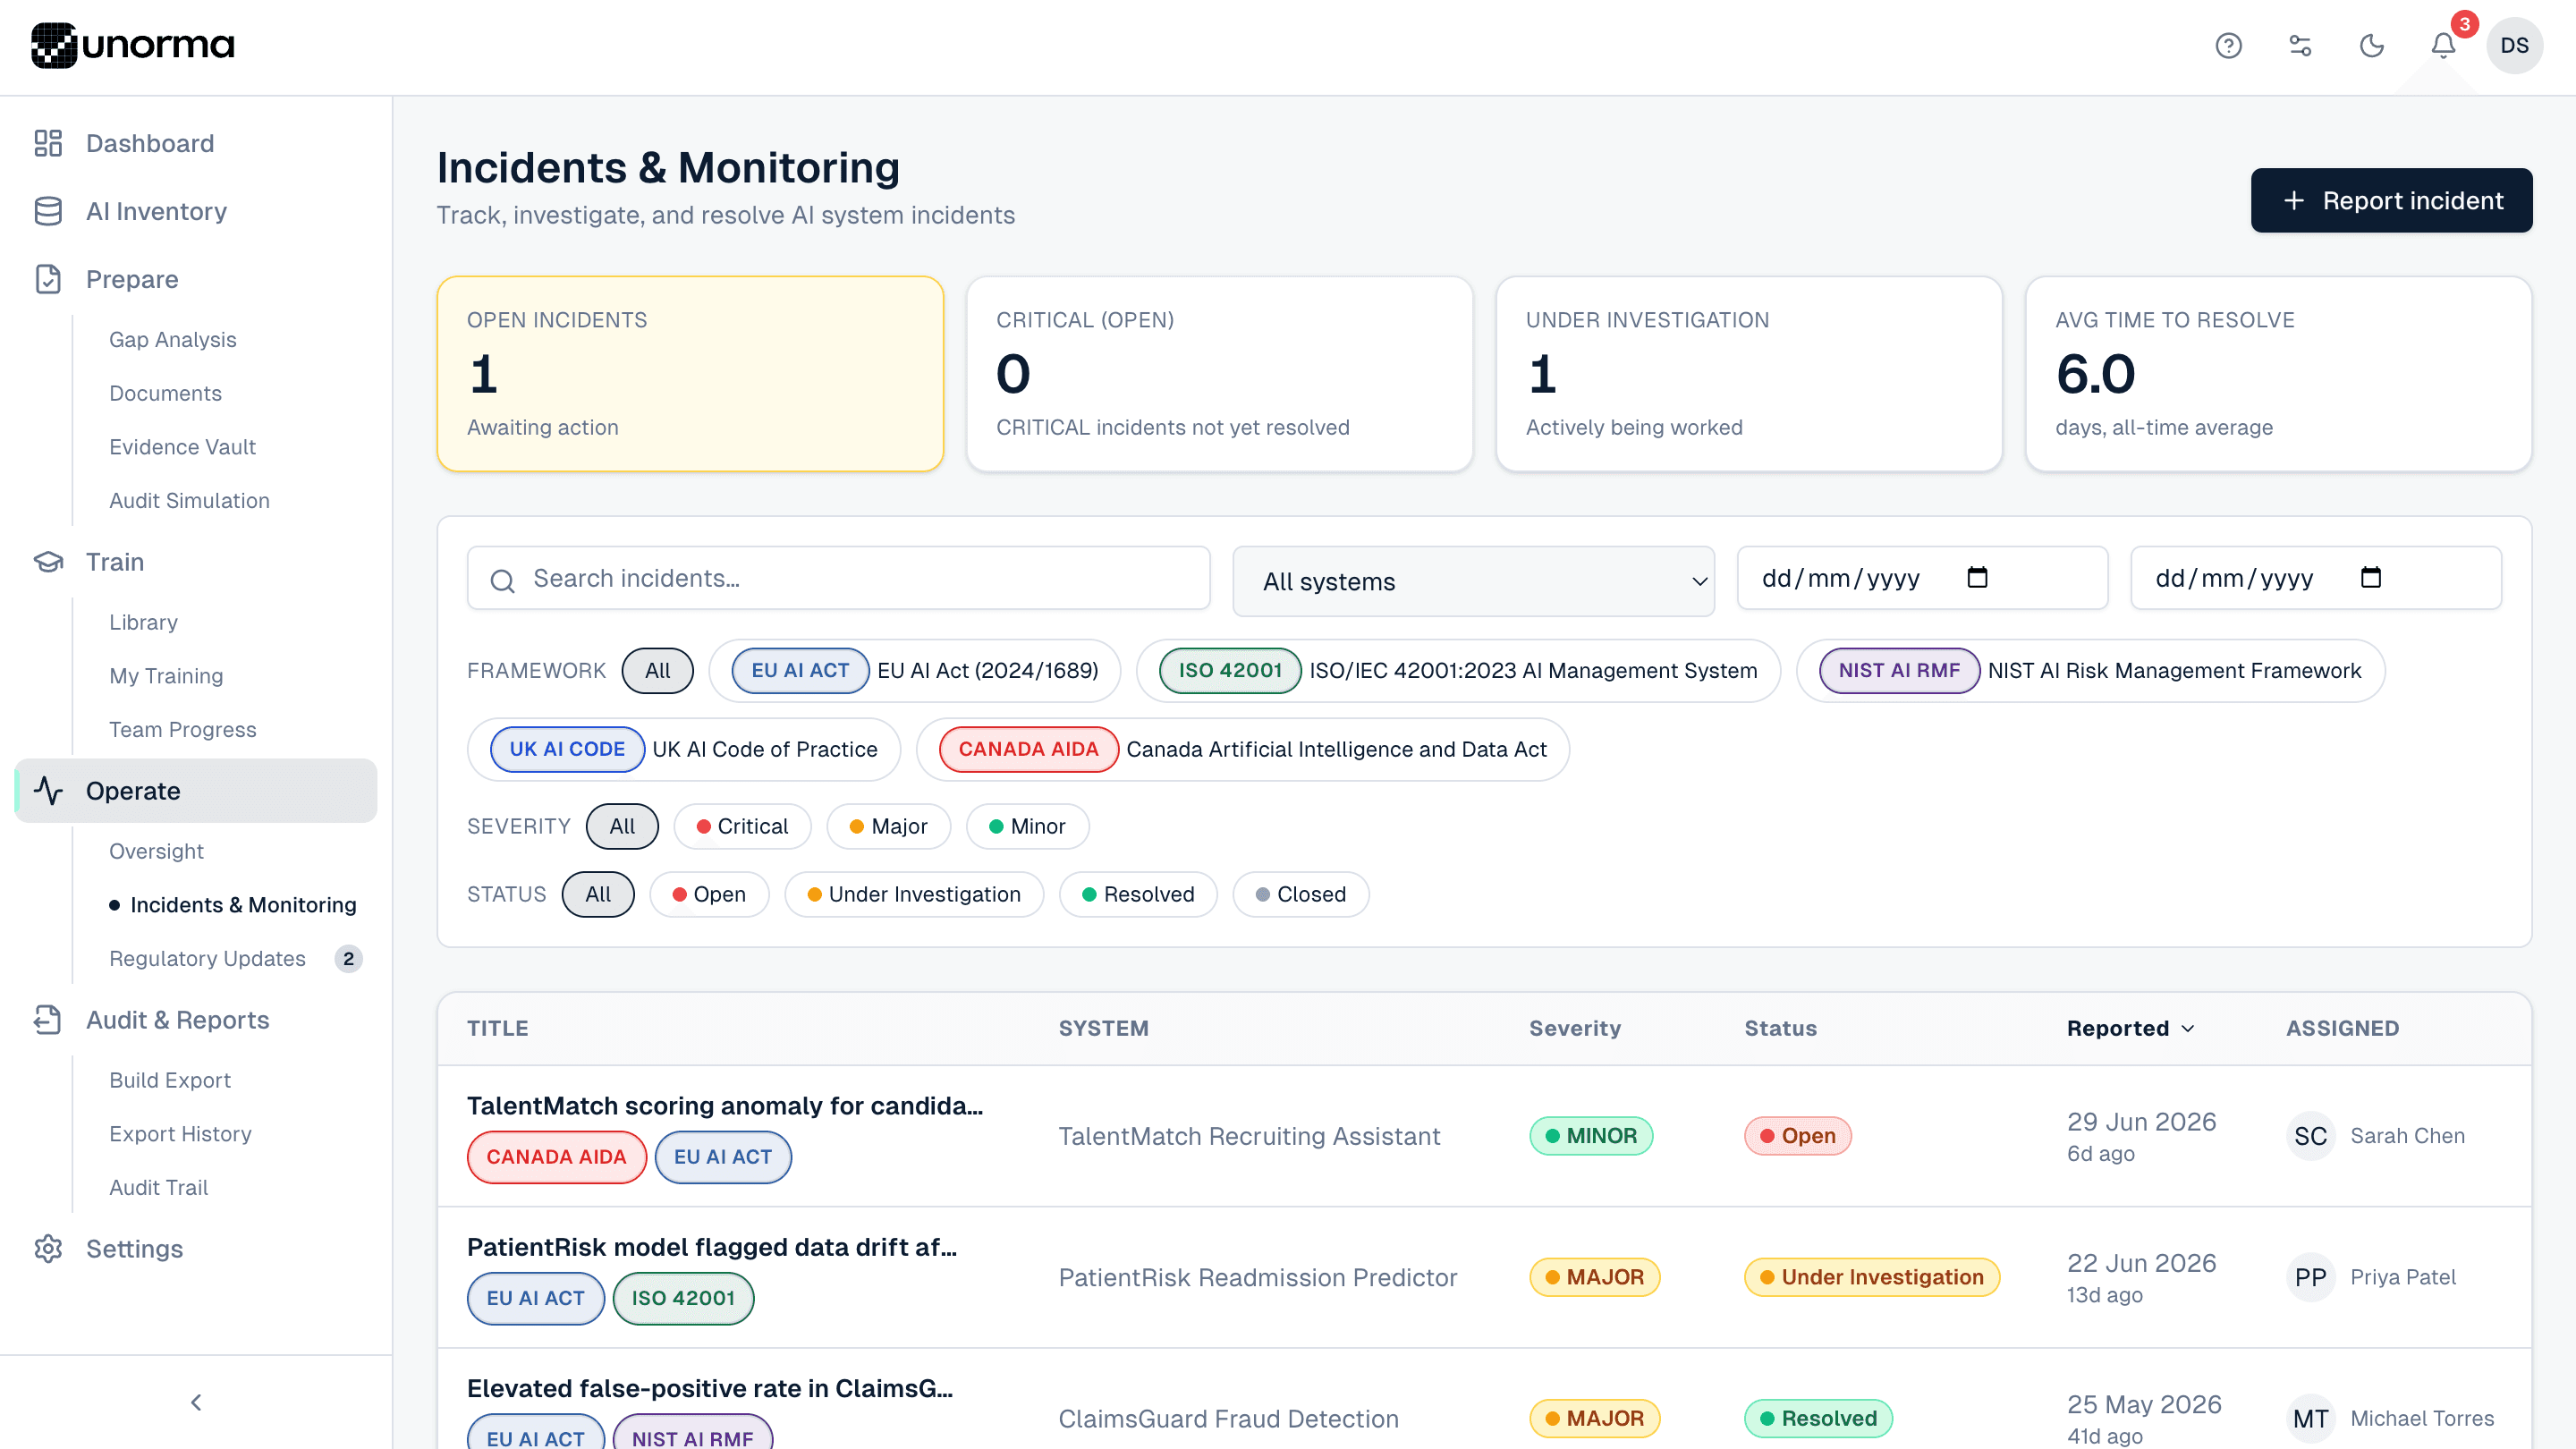Click the AI Inventory database icon
Image resolution: width=2576 pixels, height=1449 pixels.
tap(48, 211)
